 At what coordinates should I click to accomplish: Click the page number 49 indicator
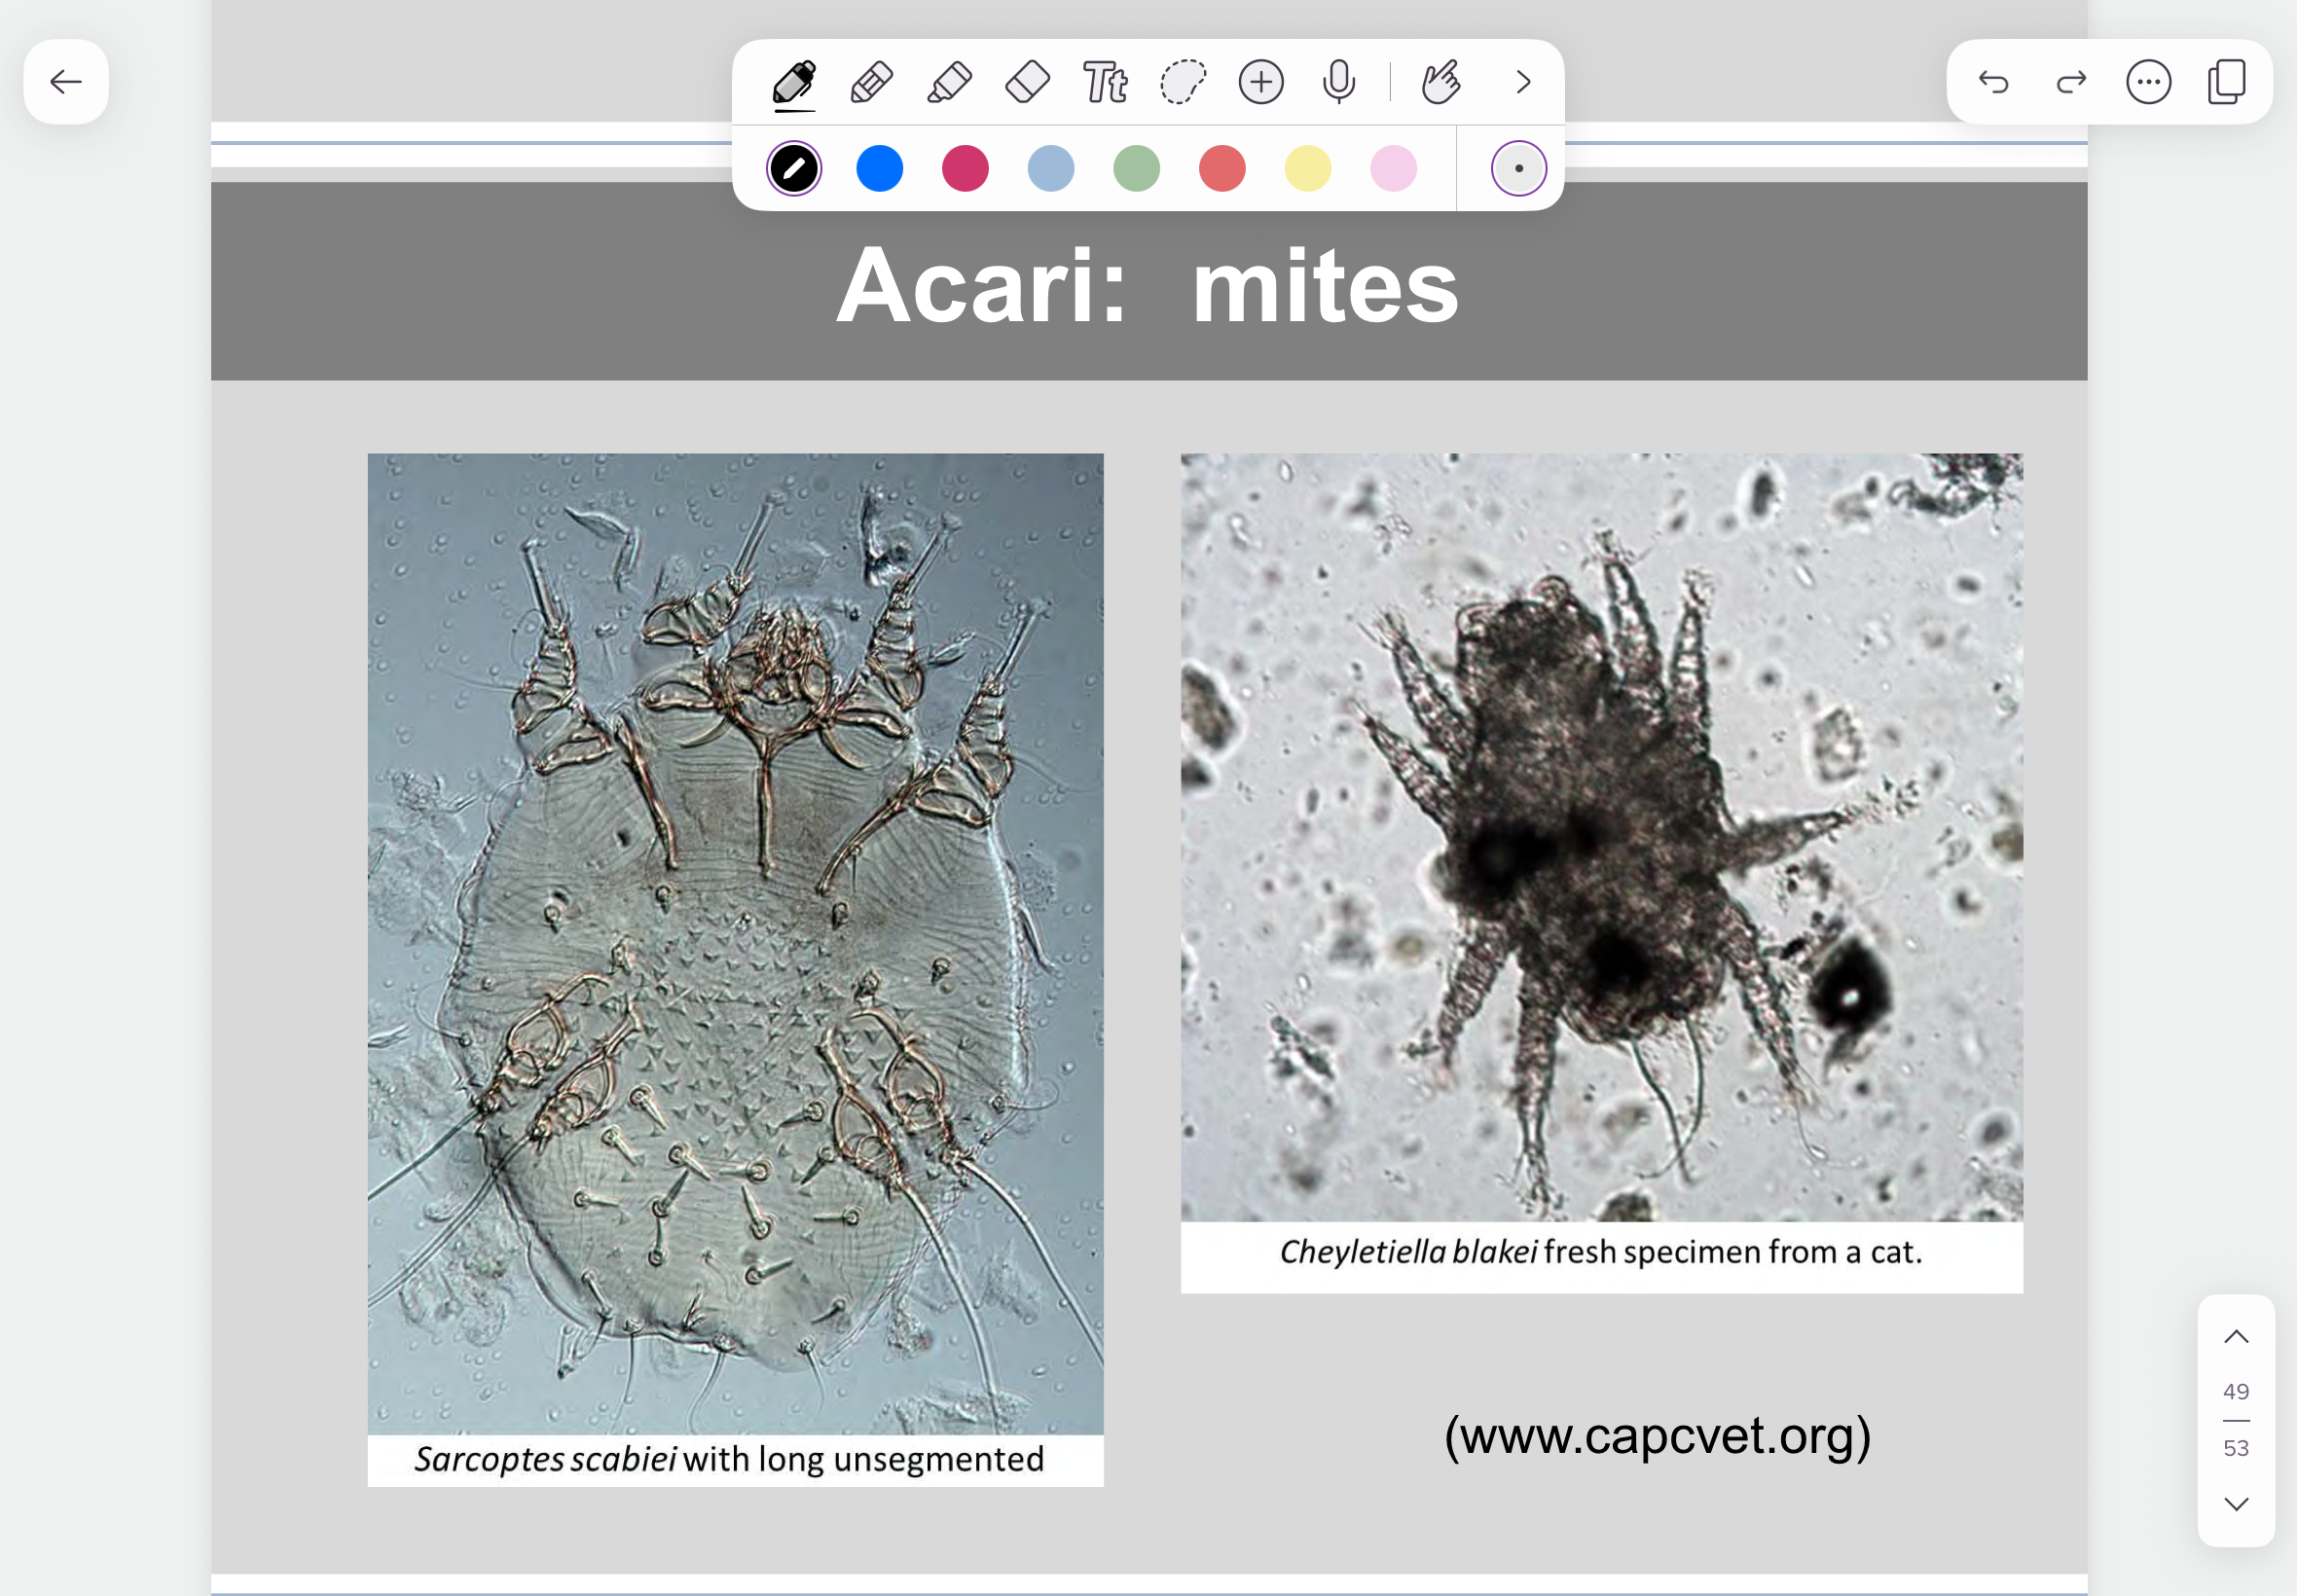(2236, 1392)
